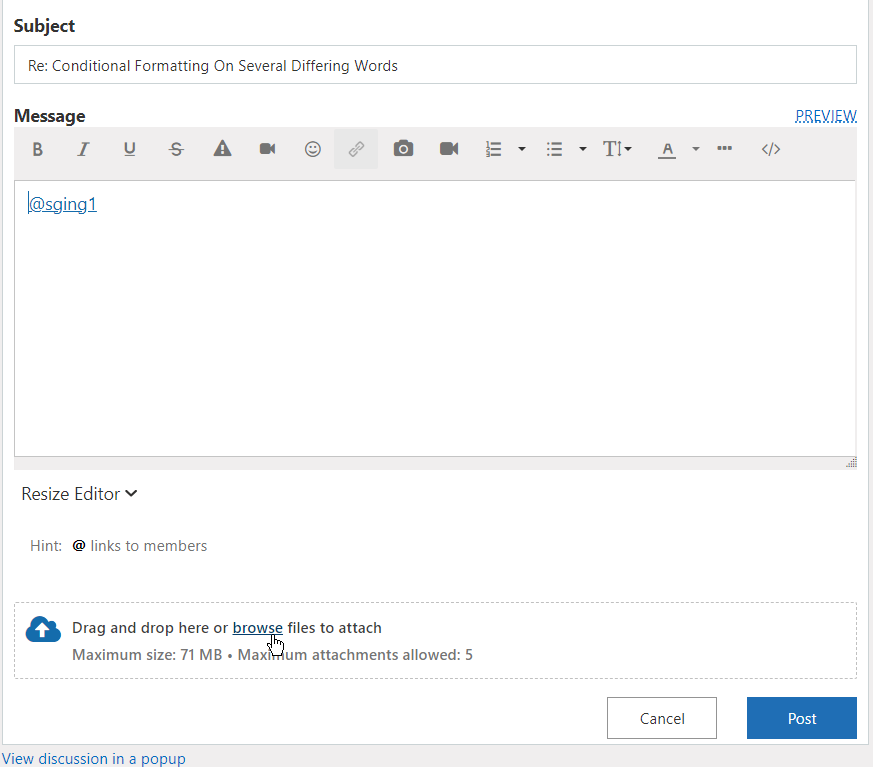Grab the editor resize handle corner
Image resolution: width=873 pixels, height=767 pixels.
pos(851,463)
